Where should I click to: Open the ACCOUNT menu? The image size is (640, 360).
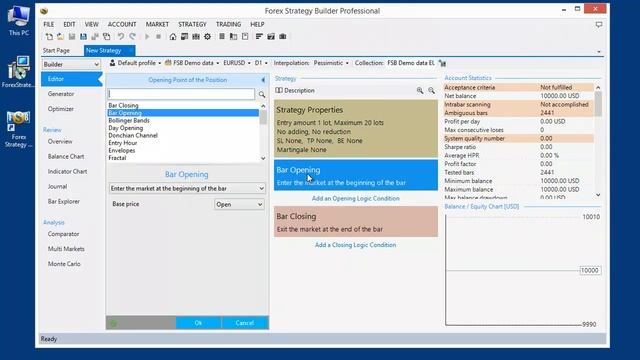(x=122, y=24)
